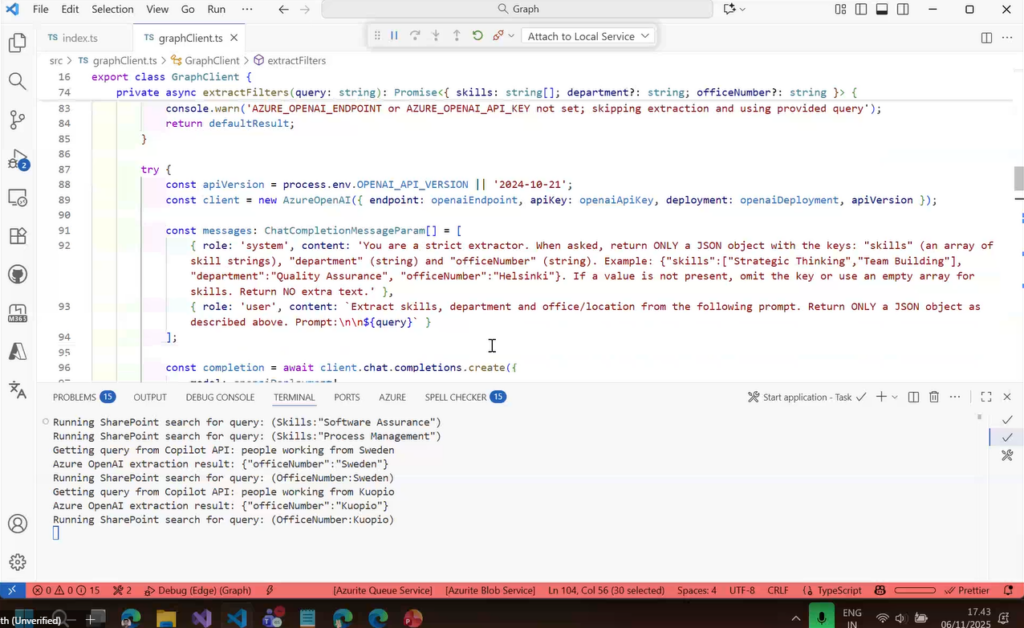The width and height of the screenshot is (1024, 628).
Task: Click TypeScript language mode in status bar
Action: 837,590
